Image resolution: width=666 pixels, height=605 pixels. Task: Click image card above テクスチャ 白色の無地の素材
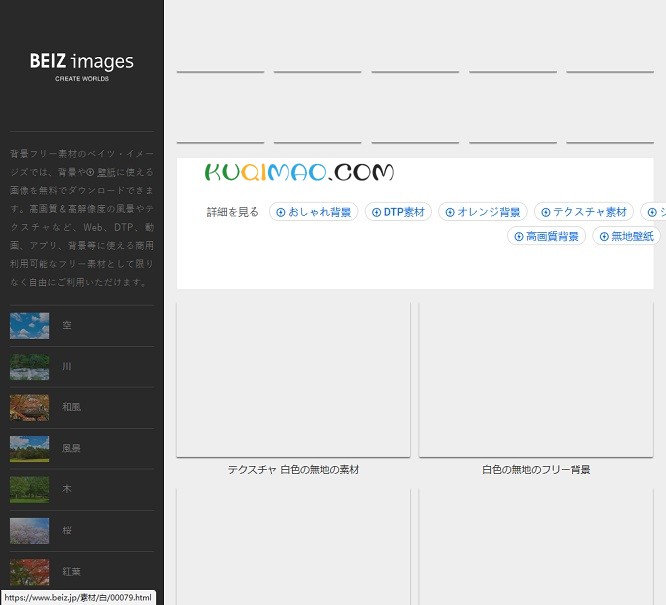pos(293,380)
